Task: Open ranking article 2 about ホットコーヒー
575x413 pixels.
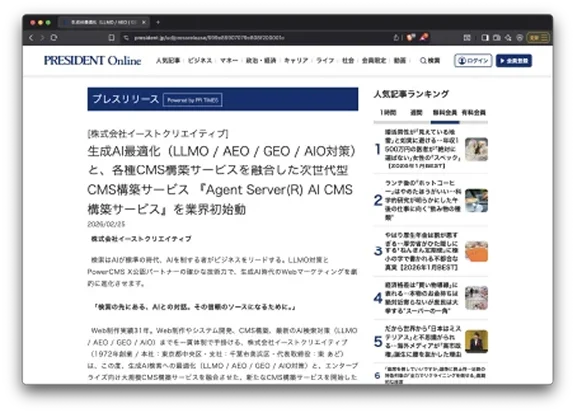Action: [422, 200]
